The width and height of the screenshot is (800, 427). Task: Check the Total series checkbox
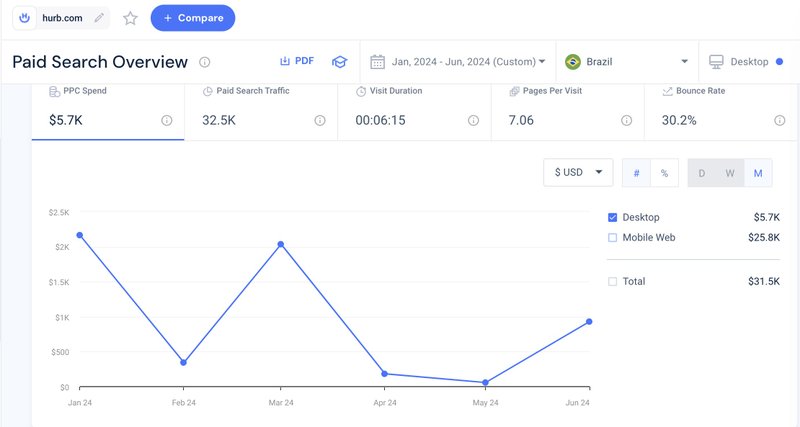coord(613,282)
